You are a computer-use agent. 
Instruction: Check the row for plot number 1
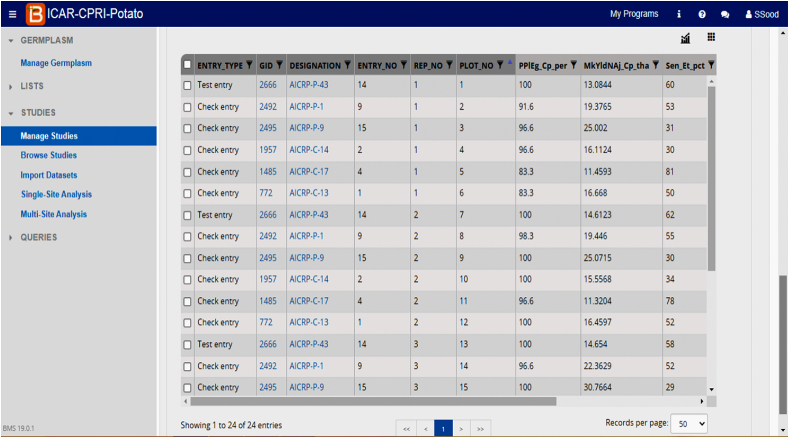[188, 86]
